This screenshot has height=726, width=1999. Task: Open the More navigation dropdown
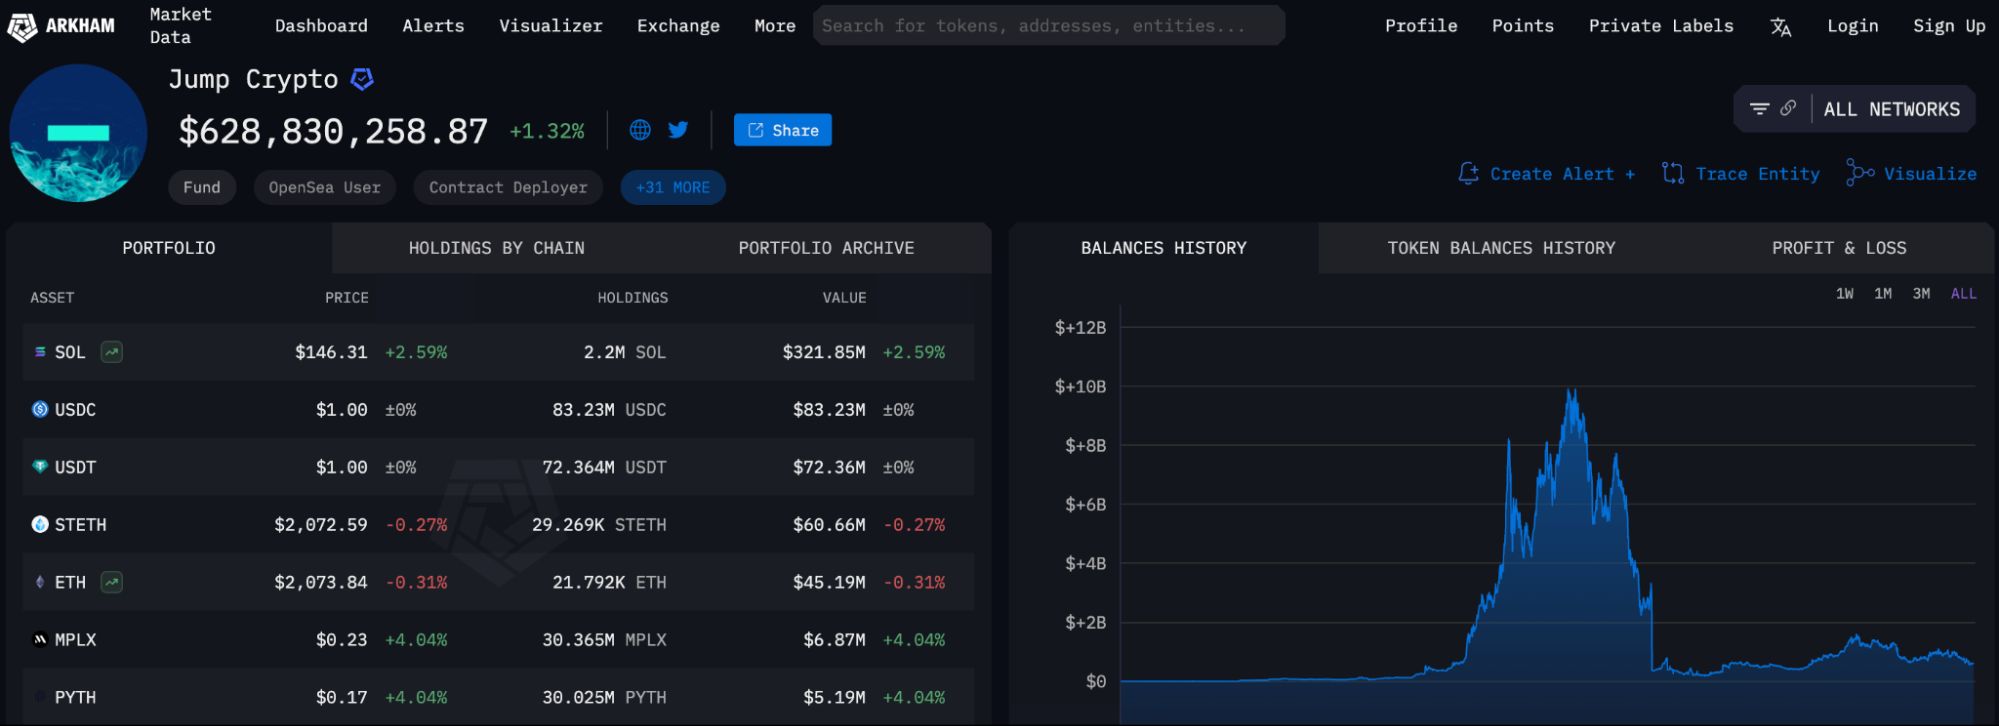click(774, 26)
